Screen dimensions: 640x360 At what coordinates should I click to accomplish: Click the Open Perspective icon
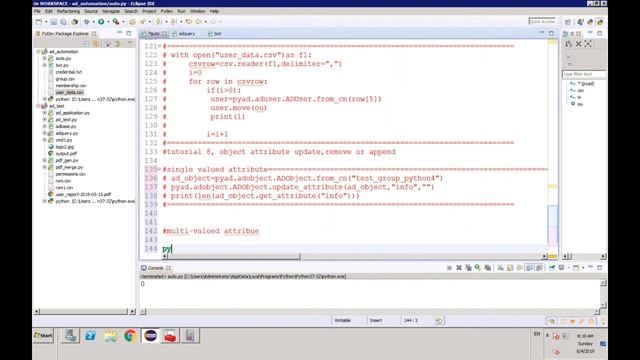tap(568, 22)
